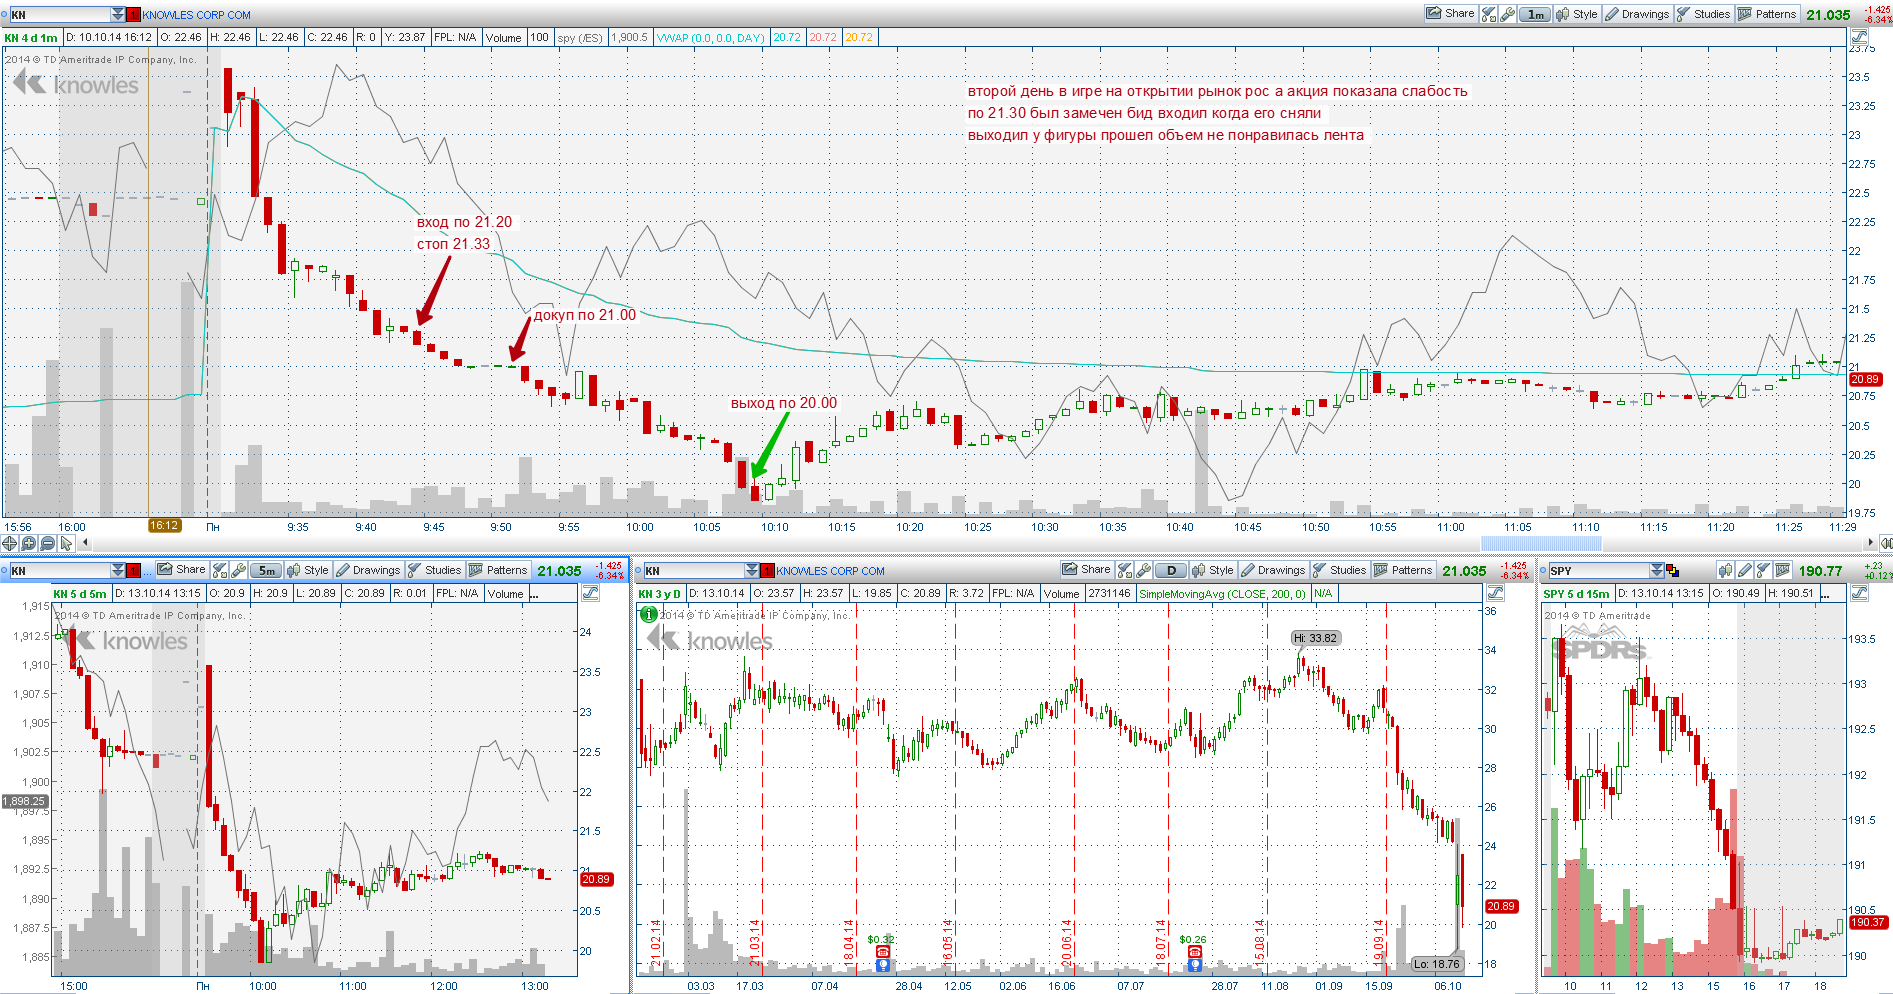This screenshot has height=994, width=1893.
Task: Open Share menu in 5m KN chart
Action: 182,570
